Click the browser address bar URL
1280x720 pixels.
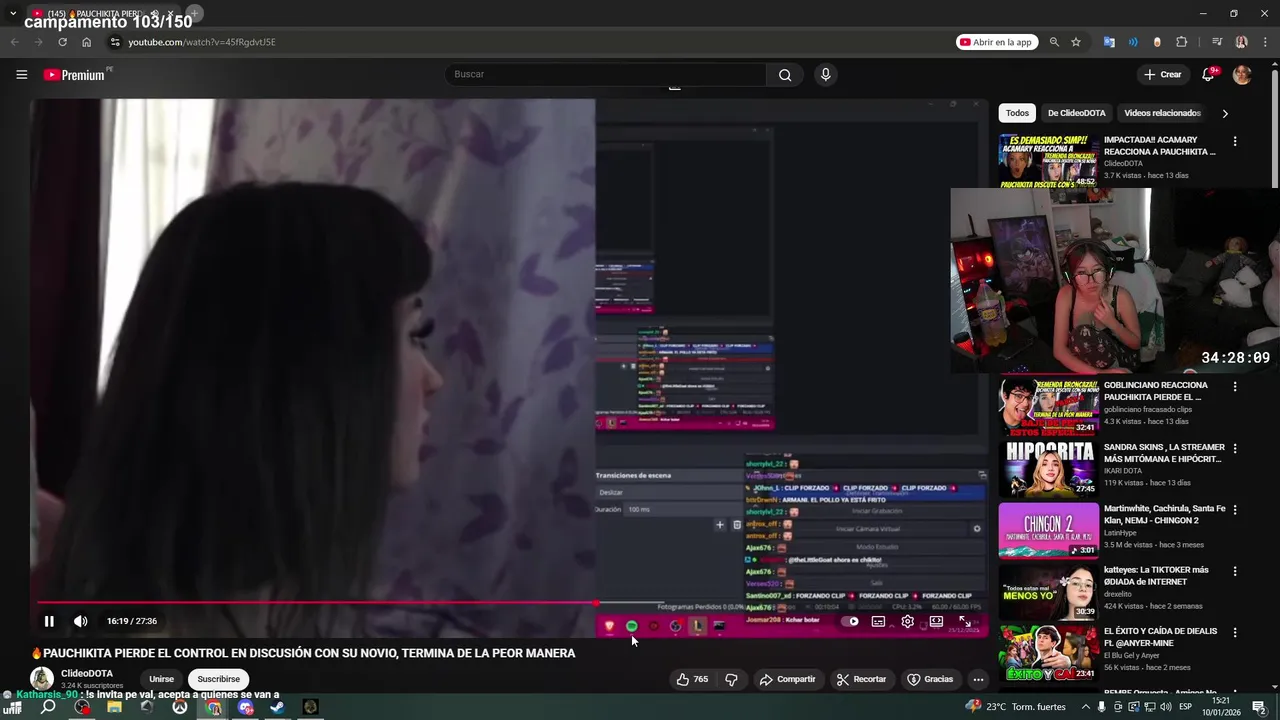202,42
